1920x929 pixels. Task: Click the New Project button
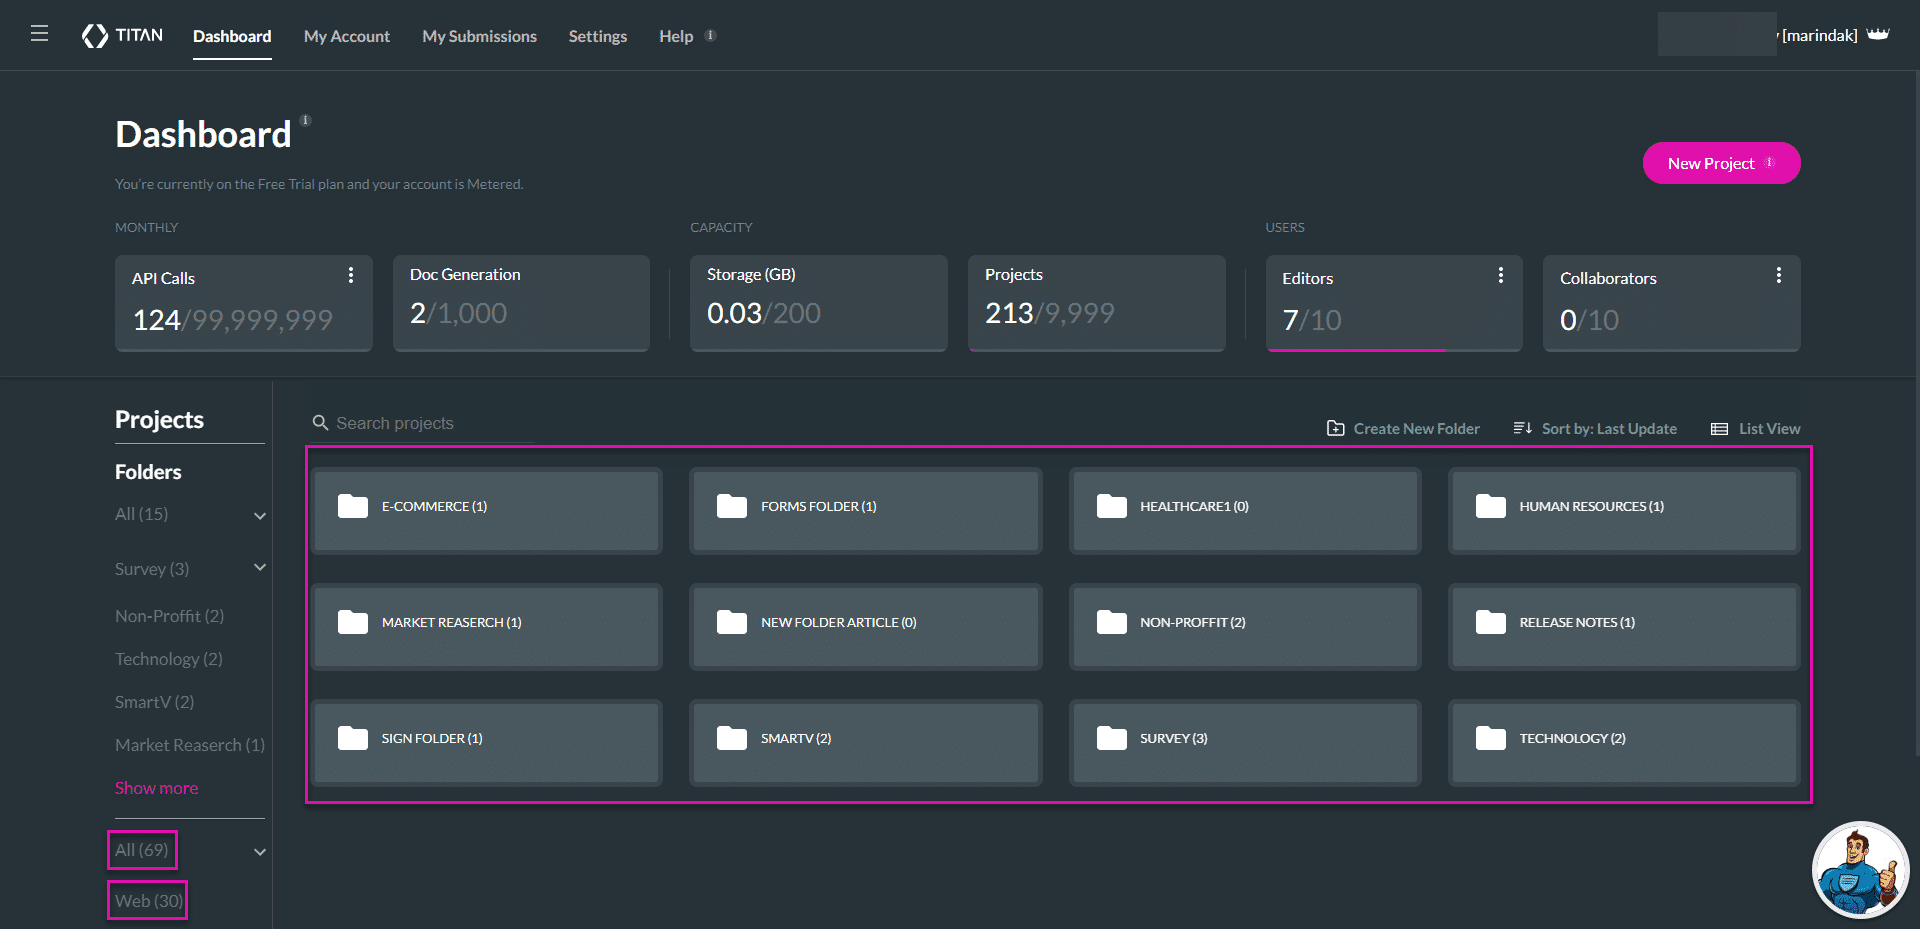[x=1720, y=163]
